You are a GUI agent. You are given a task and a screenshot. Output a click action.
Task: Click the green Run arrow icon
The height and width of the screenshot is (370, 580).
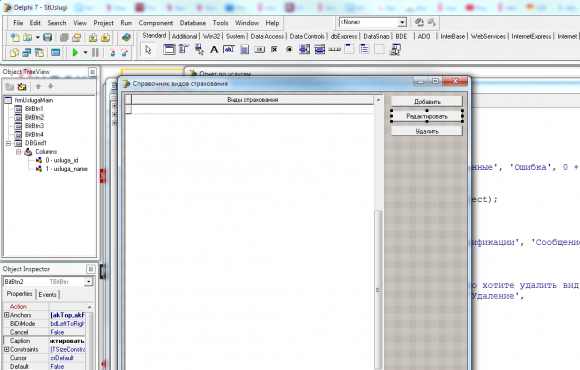click(x=75, y=53)
